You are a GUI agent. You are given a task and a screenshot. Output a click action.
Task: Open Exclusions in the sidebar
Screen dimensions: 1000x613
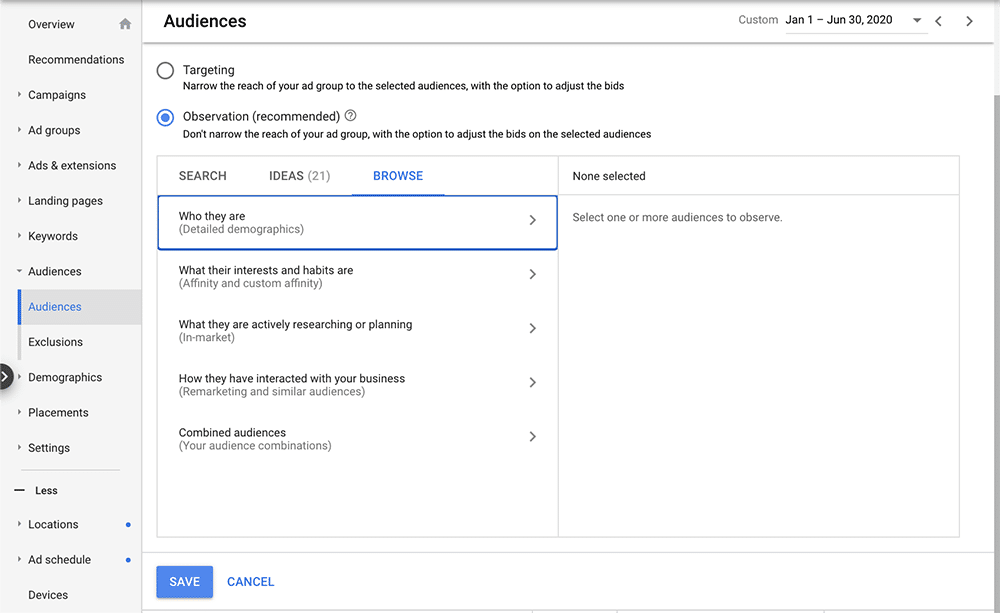pos(53,341)
